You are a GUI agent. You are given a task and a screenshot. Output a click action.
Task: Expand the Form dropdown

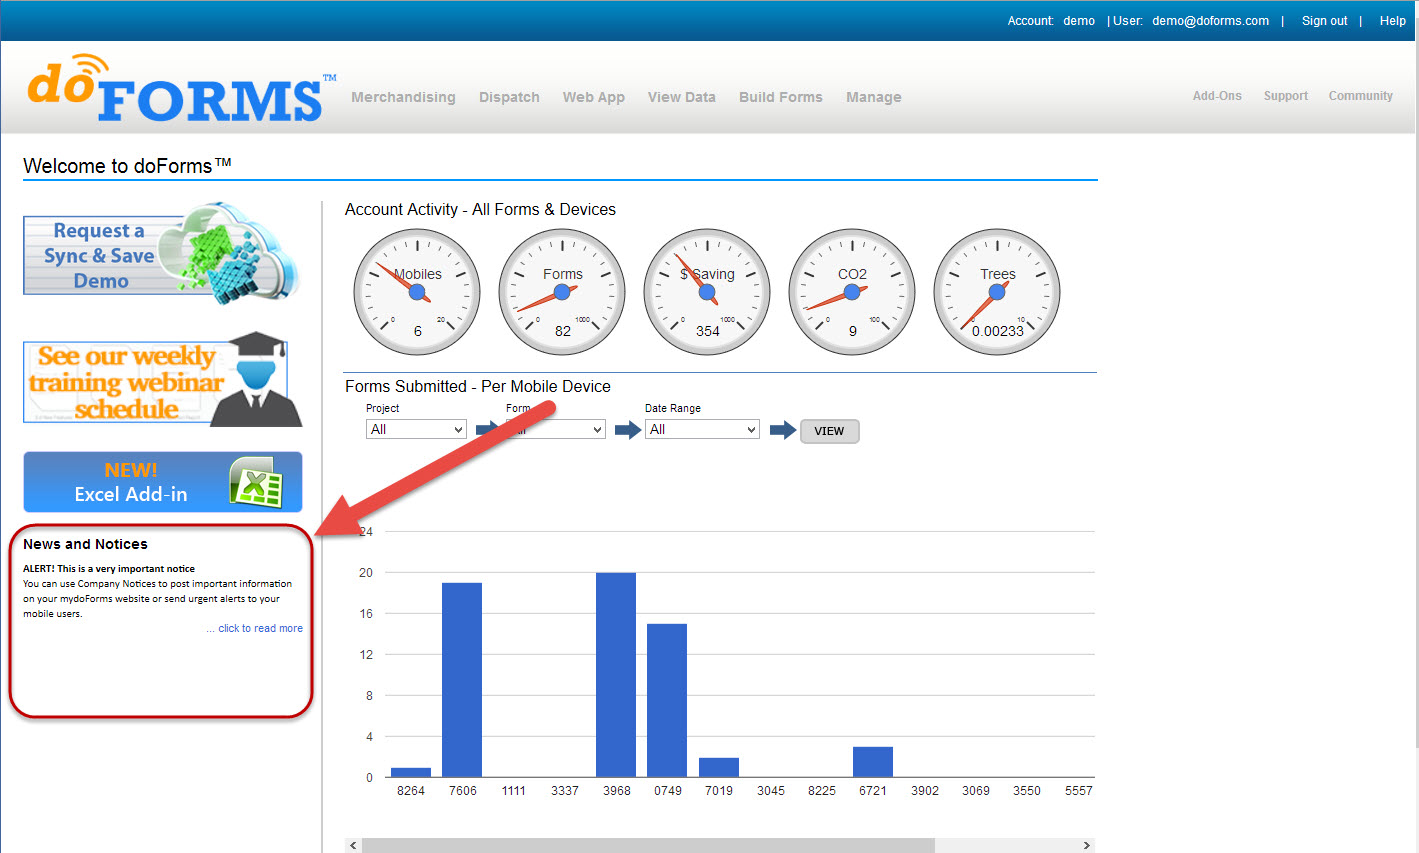(555, 429)
